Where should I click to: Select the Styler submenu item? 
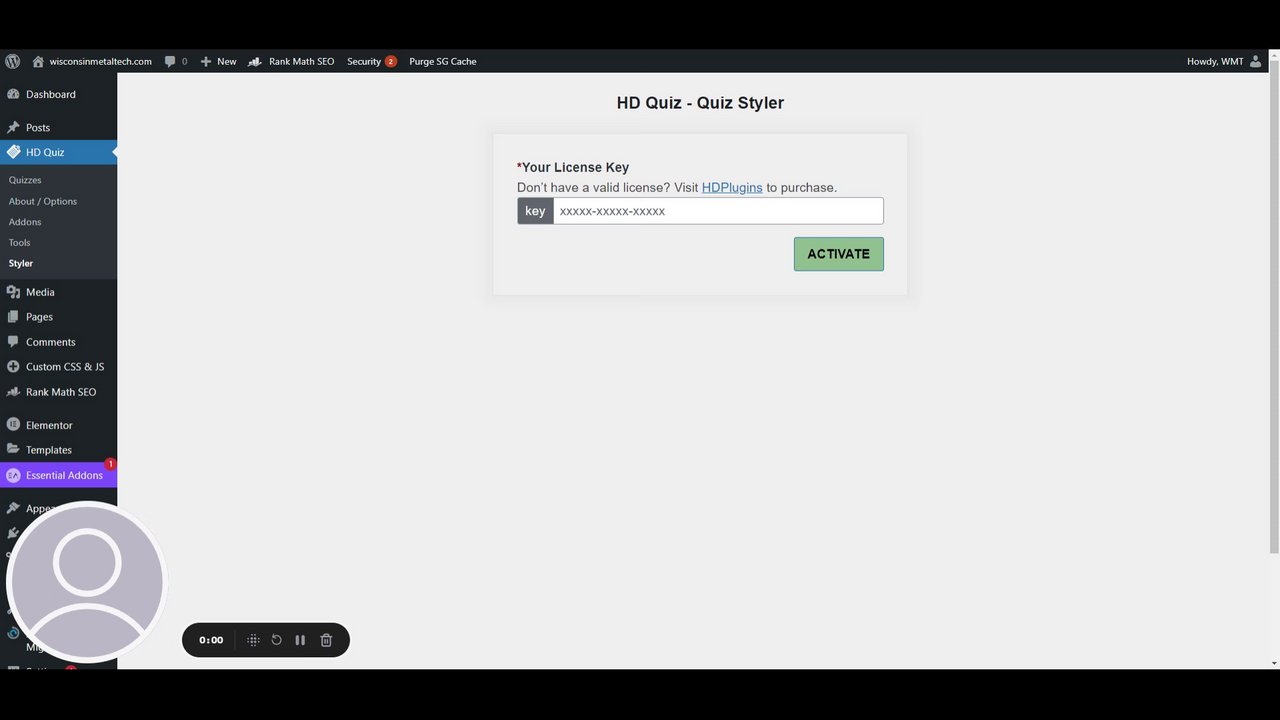click(21, 263)
